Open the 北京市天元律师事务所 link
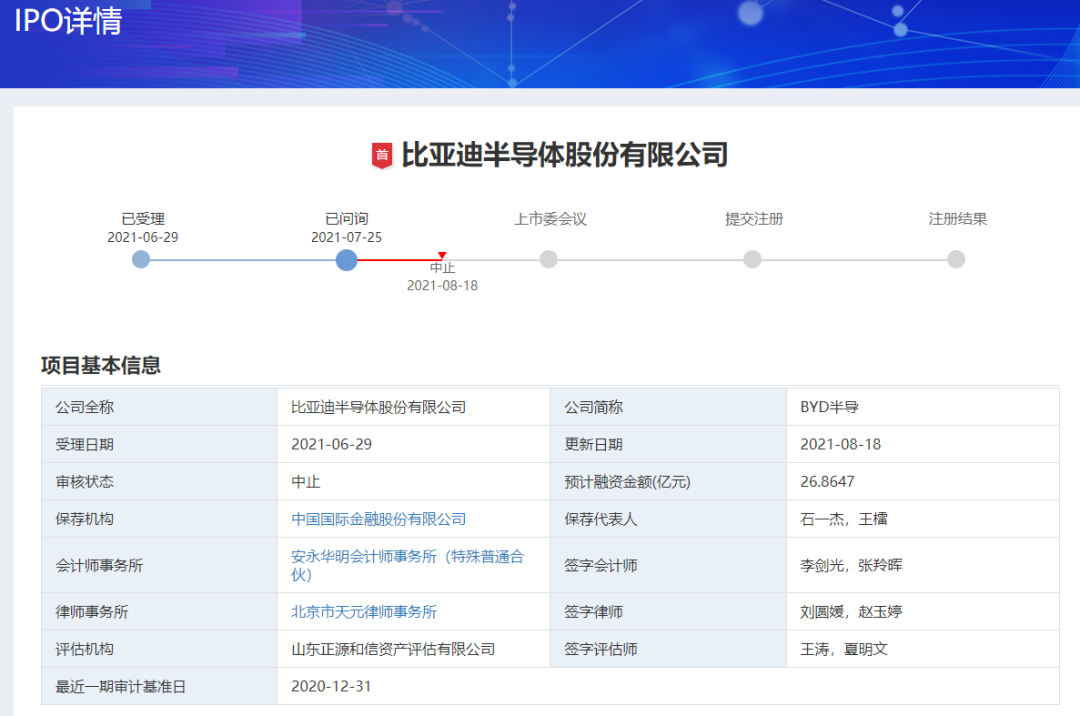1080x716 pixels. tap(362, 611)
